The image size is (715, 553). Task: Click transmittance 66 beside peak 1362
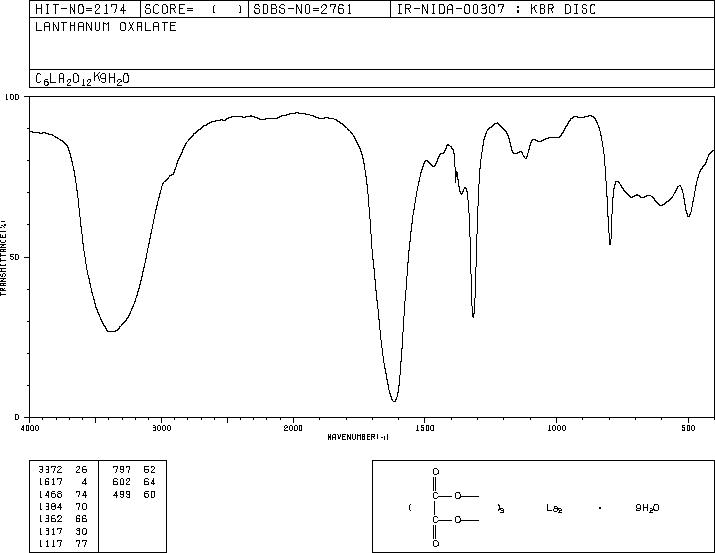[81, 519]
